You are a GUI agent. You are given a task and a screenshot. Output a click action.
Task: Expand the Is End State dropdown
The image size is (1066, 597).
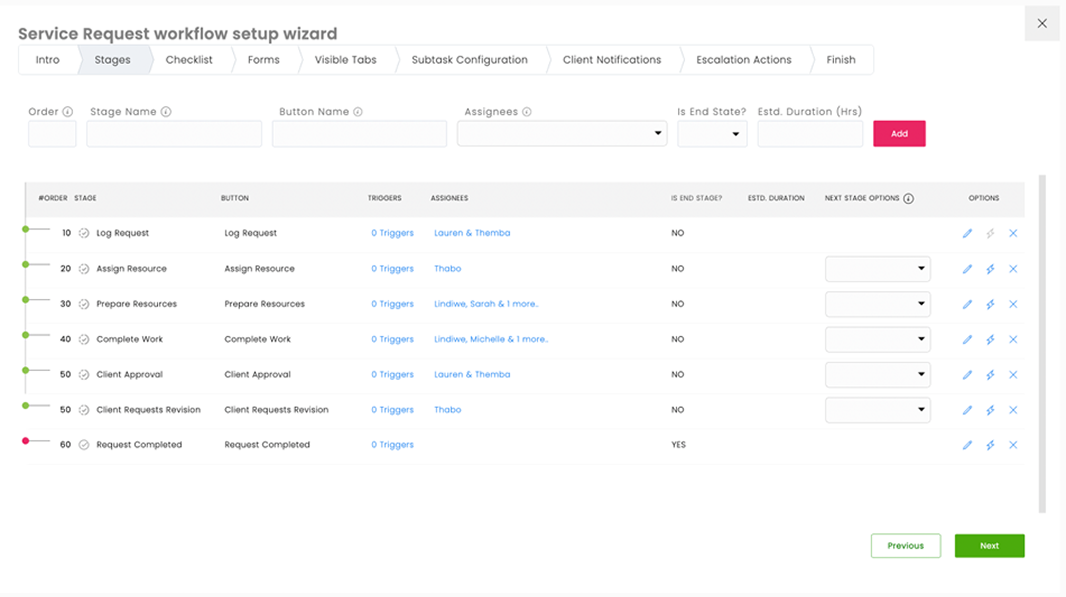712,134
